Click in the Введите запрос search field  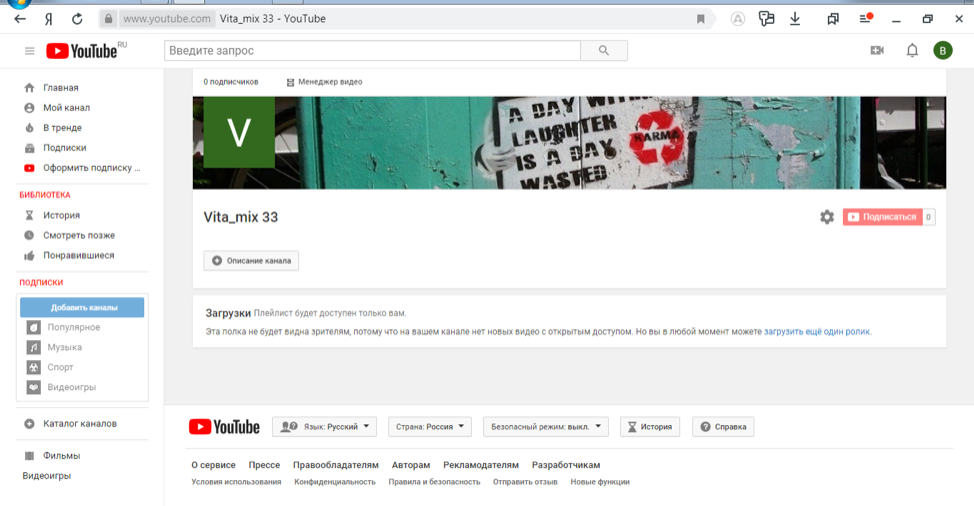(x=372, y=51)
